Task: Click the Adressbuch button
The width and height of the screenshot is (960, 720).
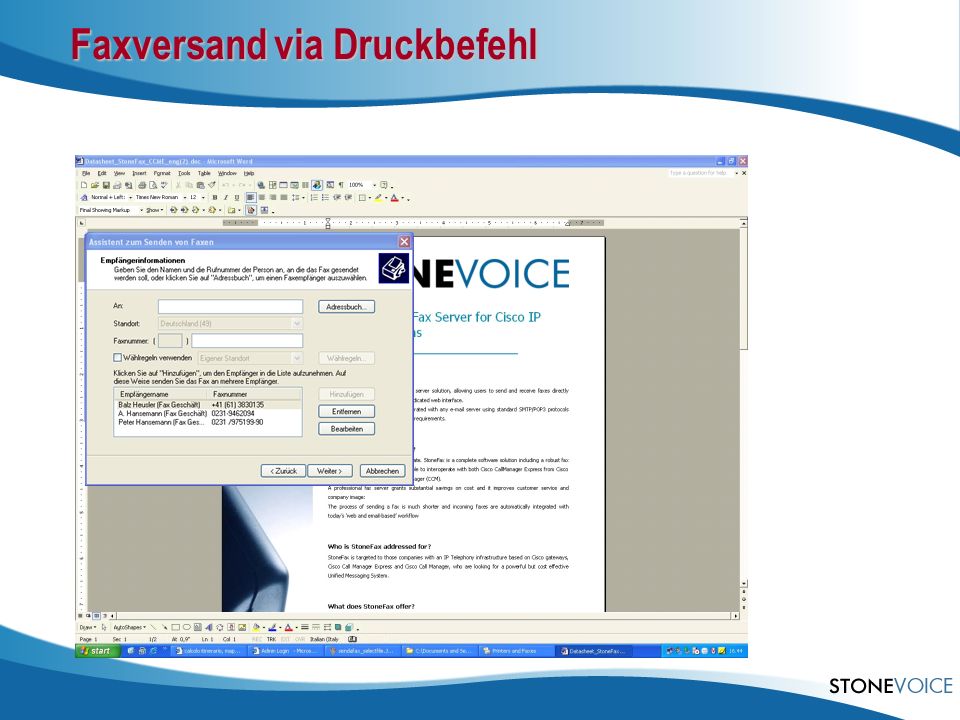Action: (x=347, y=307)
